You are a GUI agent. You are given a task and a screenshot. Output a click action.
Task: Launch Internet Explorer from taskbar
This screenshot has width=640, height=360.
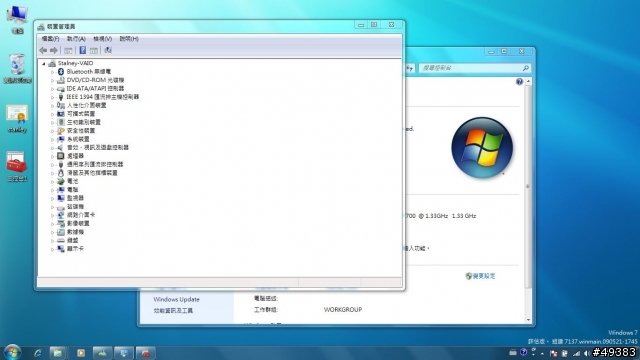(x=38, y=353)
